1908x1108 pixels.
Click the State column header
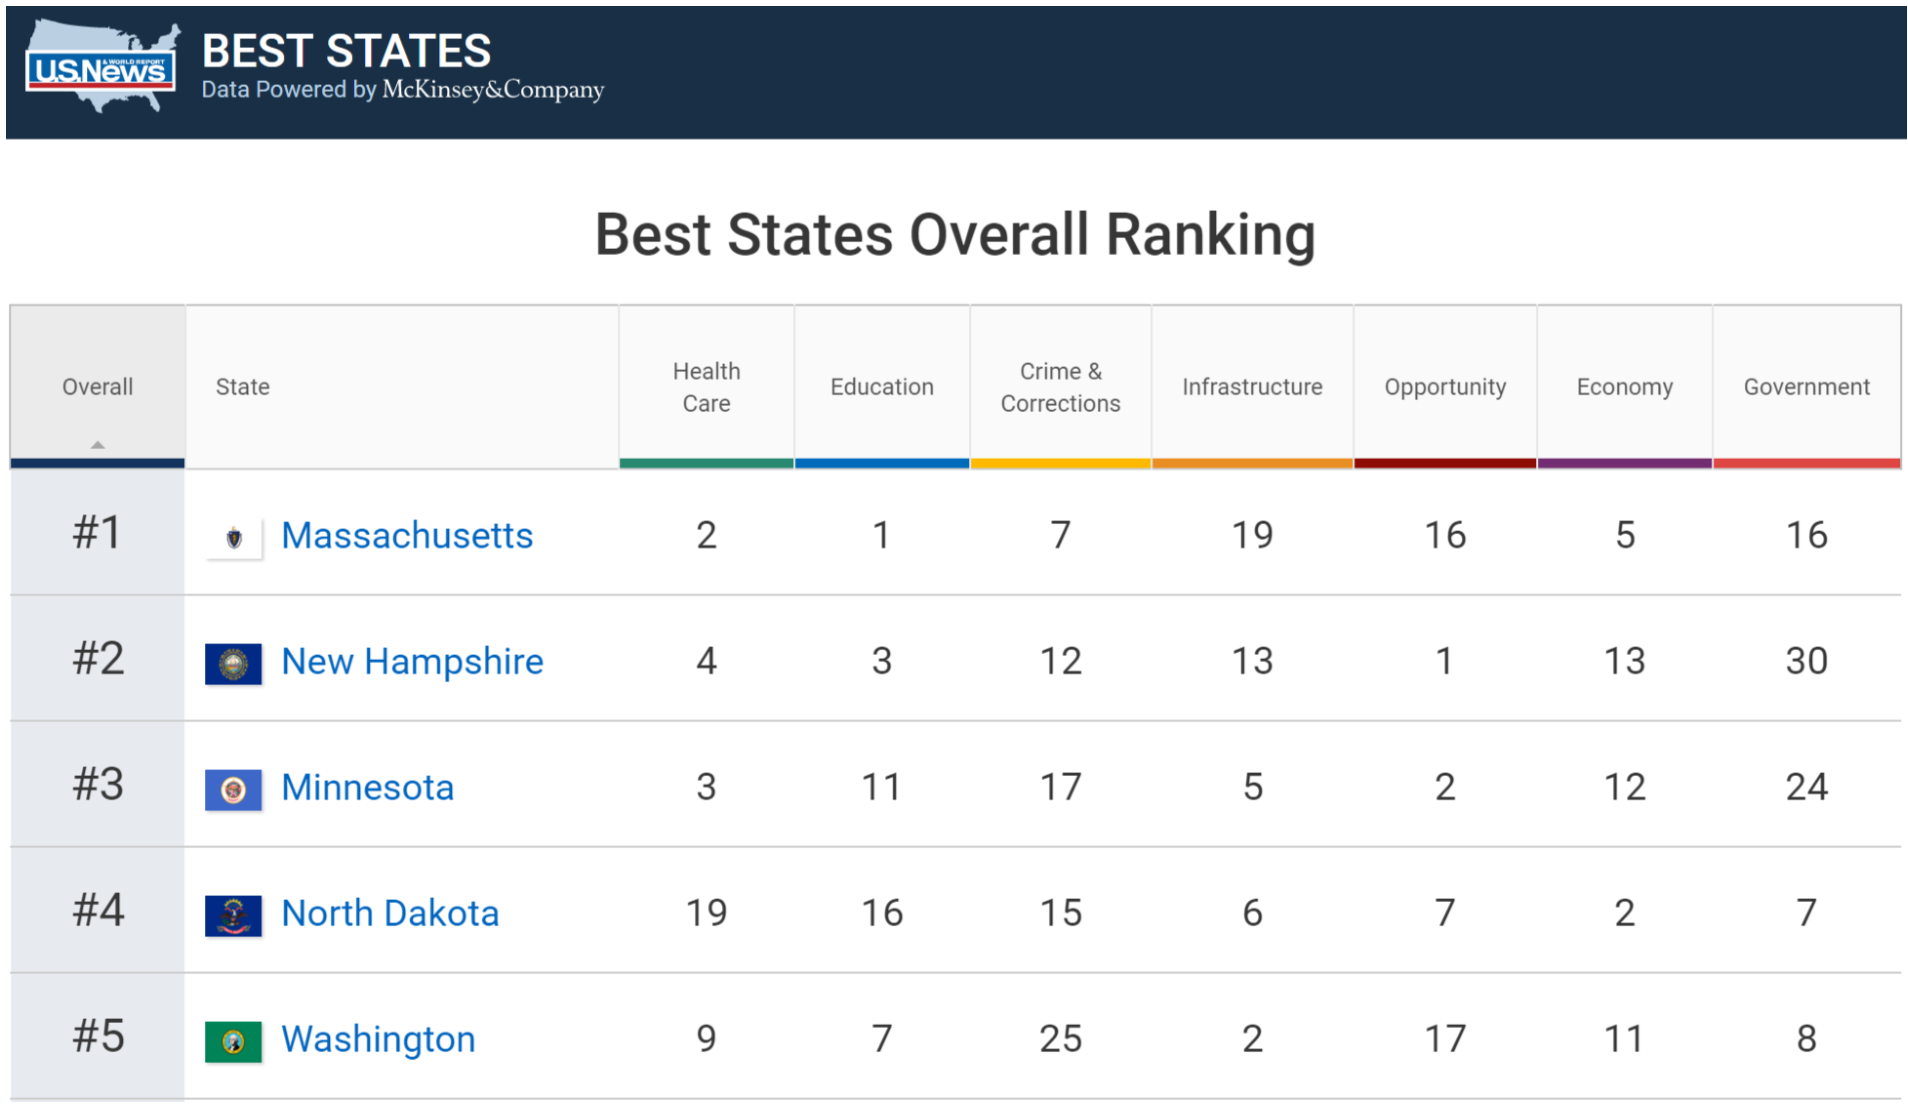[x=243, y=387]
